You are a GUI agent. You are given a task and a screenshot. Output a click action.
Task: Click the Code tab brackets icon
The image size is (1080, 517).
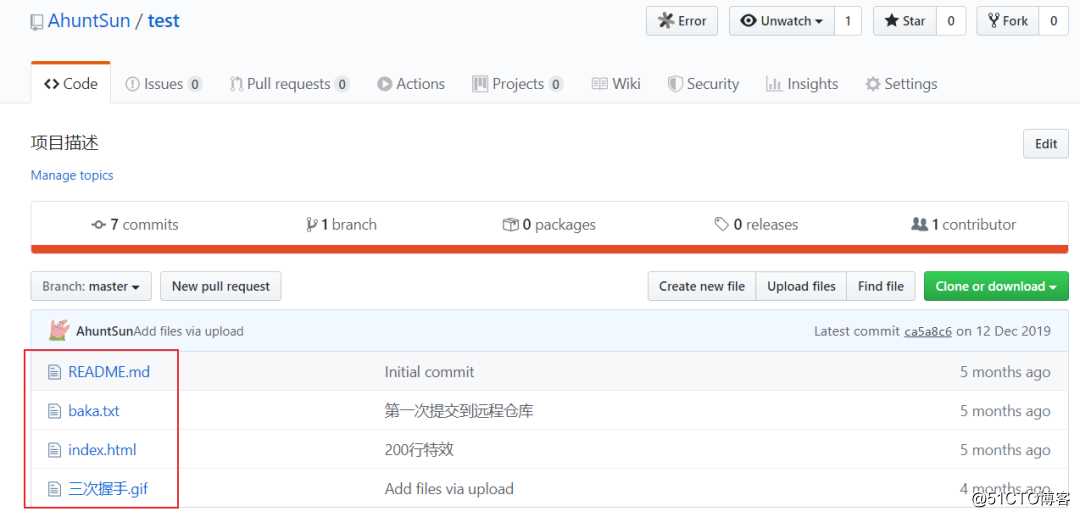pos(52,84)
